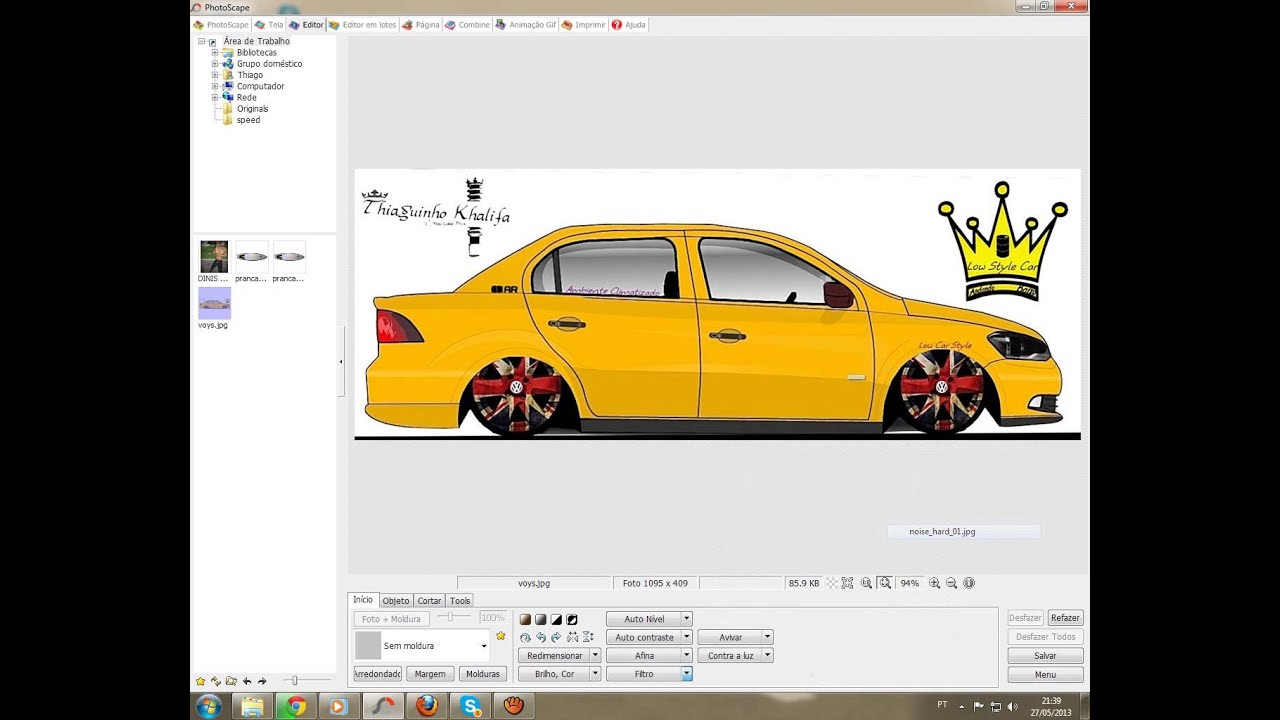Click the Menu button
The width and height of the screenshot is (1280, 720).
1045,675
